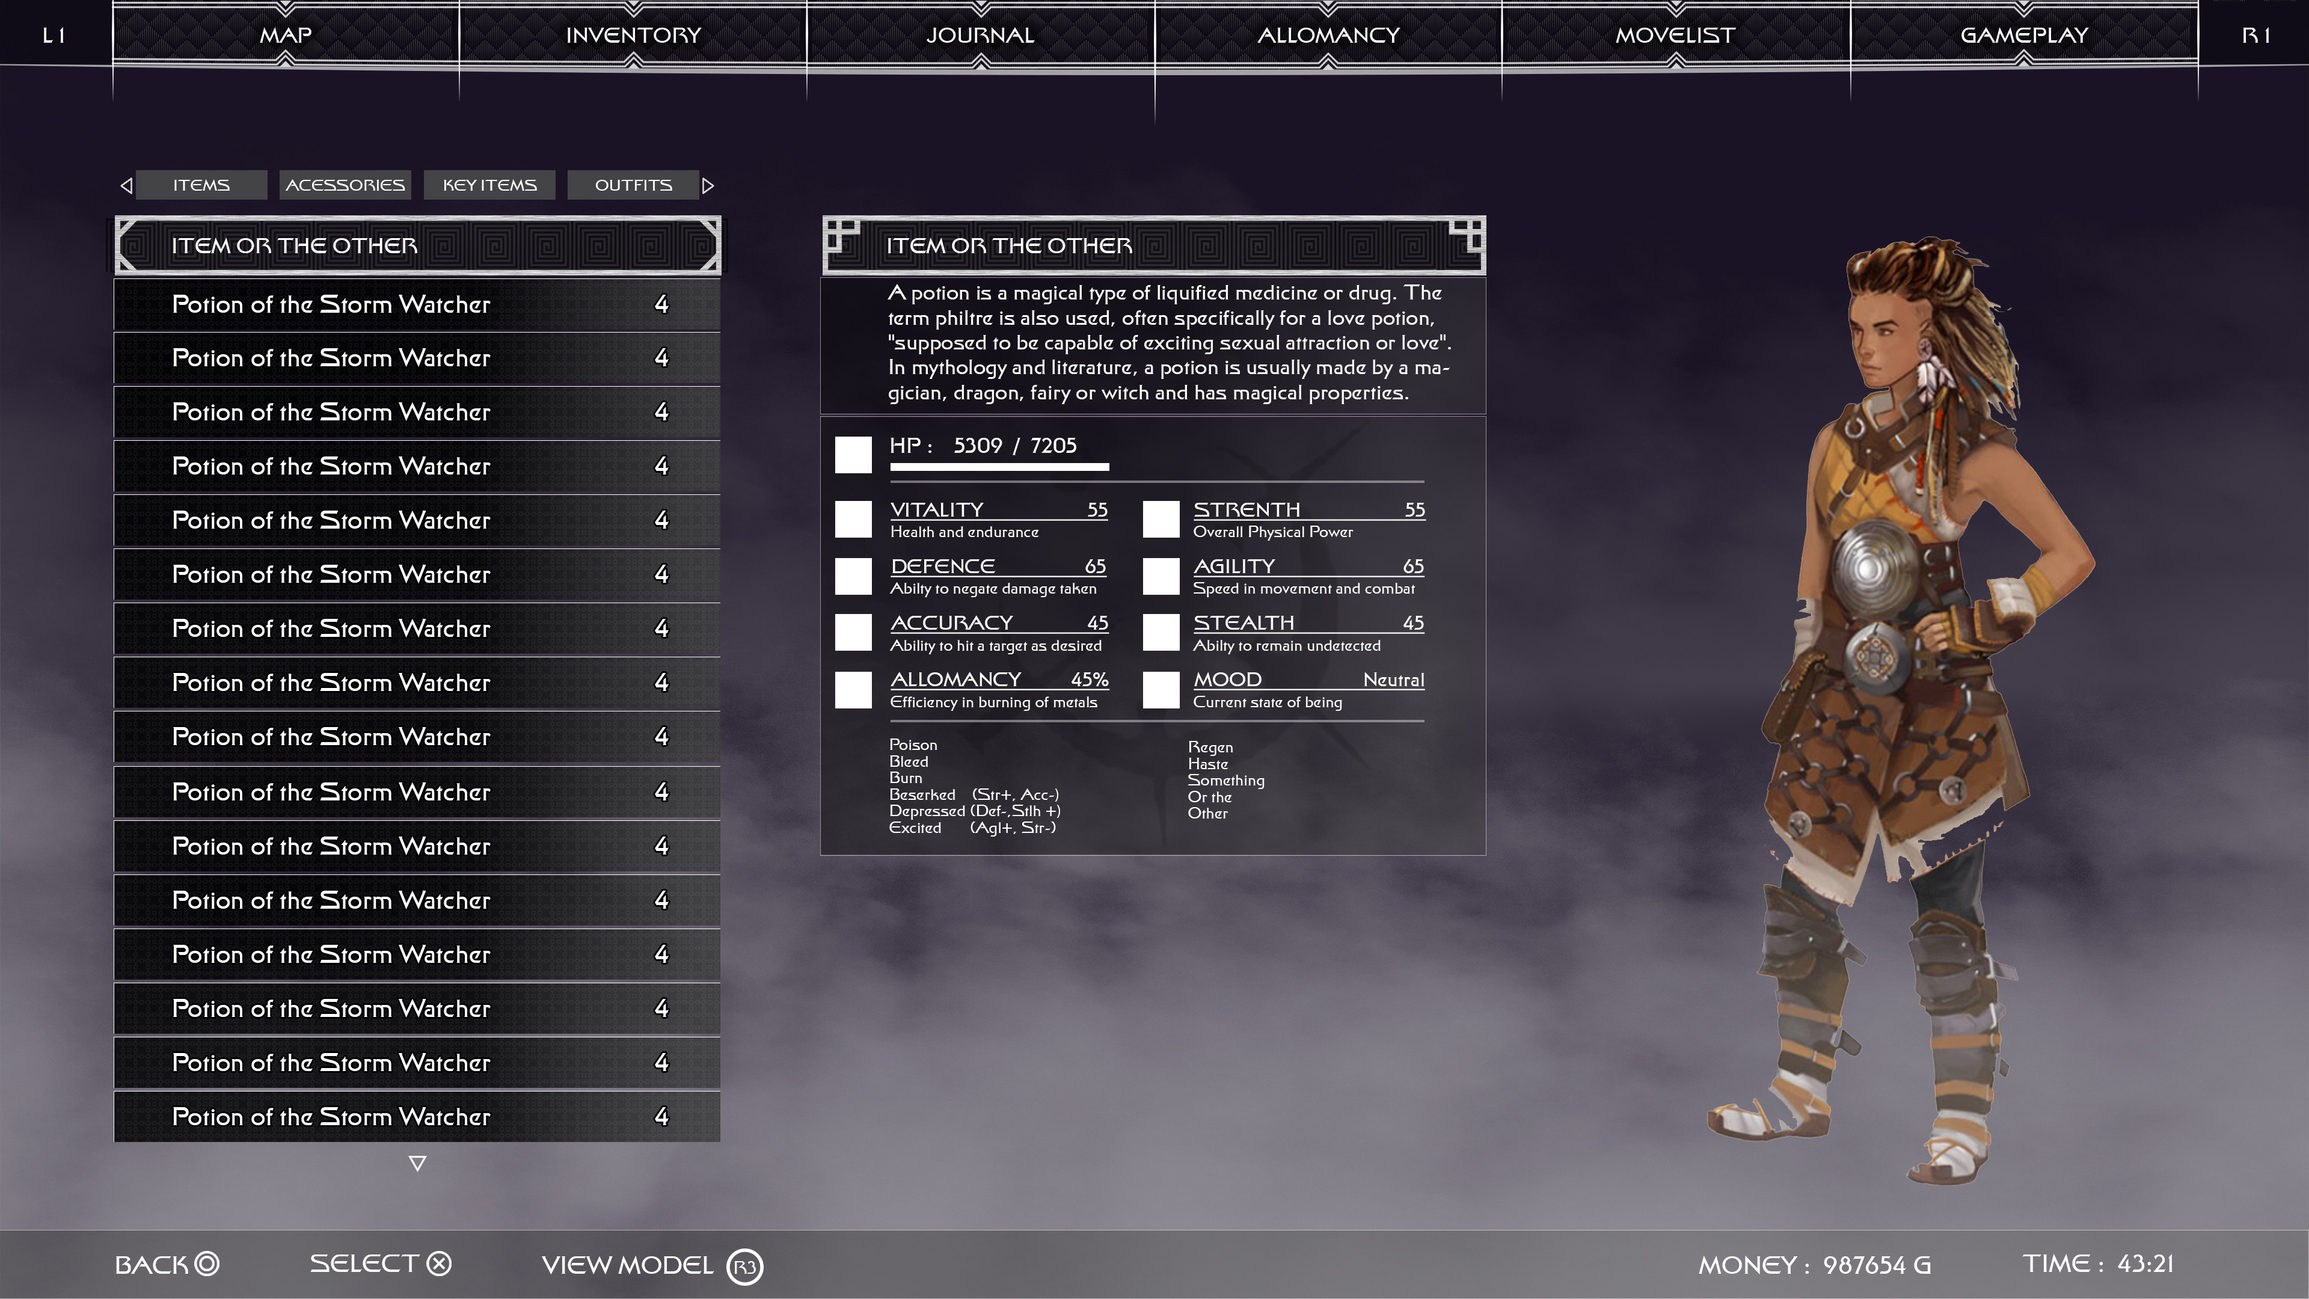Screen dimensions: 2309x1299
Task: Click the AGILITY stat label
Action: [x=1234, y=566]
